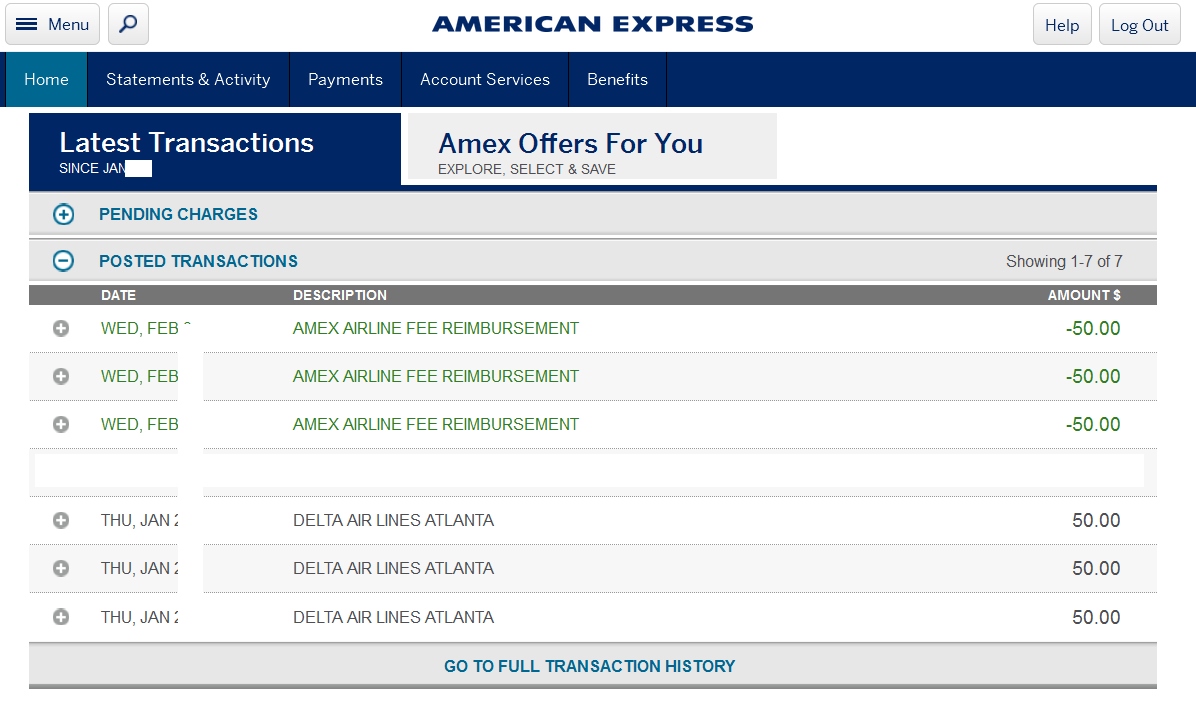Go to the Payments menu
Screen dimensions: 1196x710
click(x=345, y=80)
